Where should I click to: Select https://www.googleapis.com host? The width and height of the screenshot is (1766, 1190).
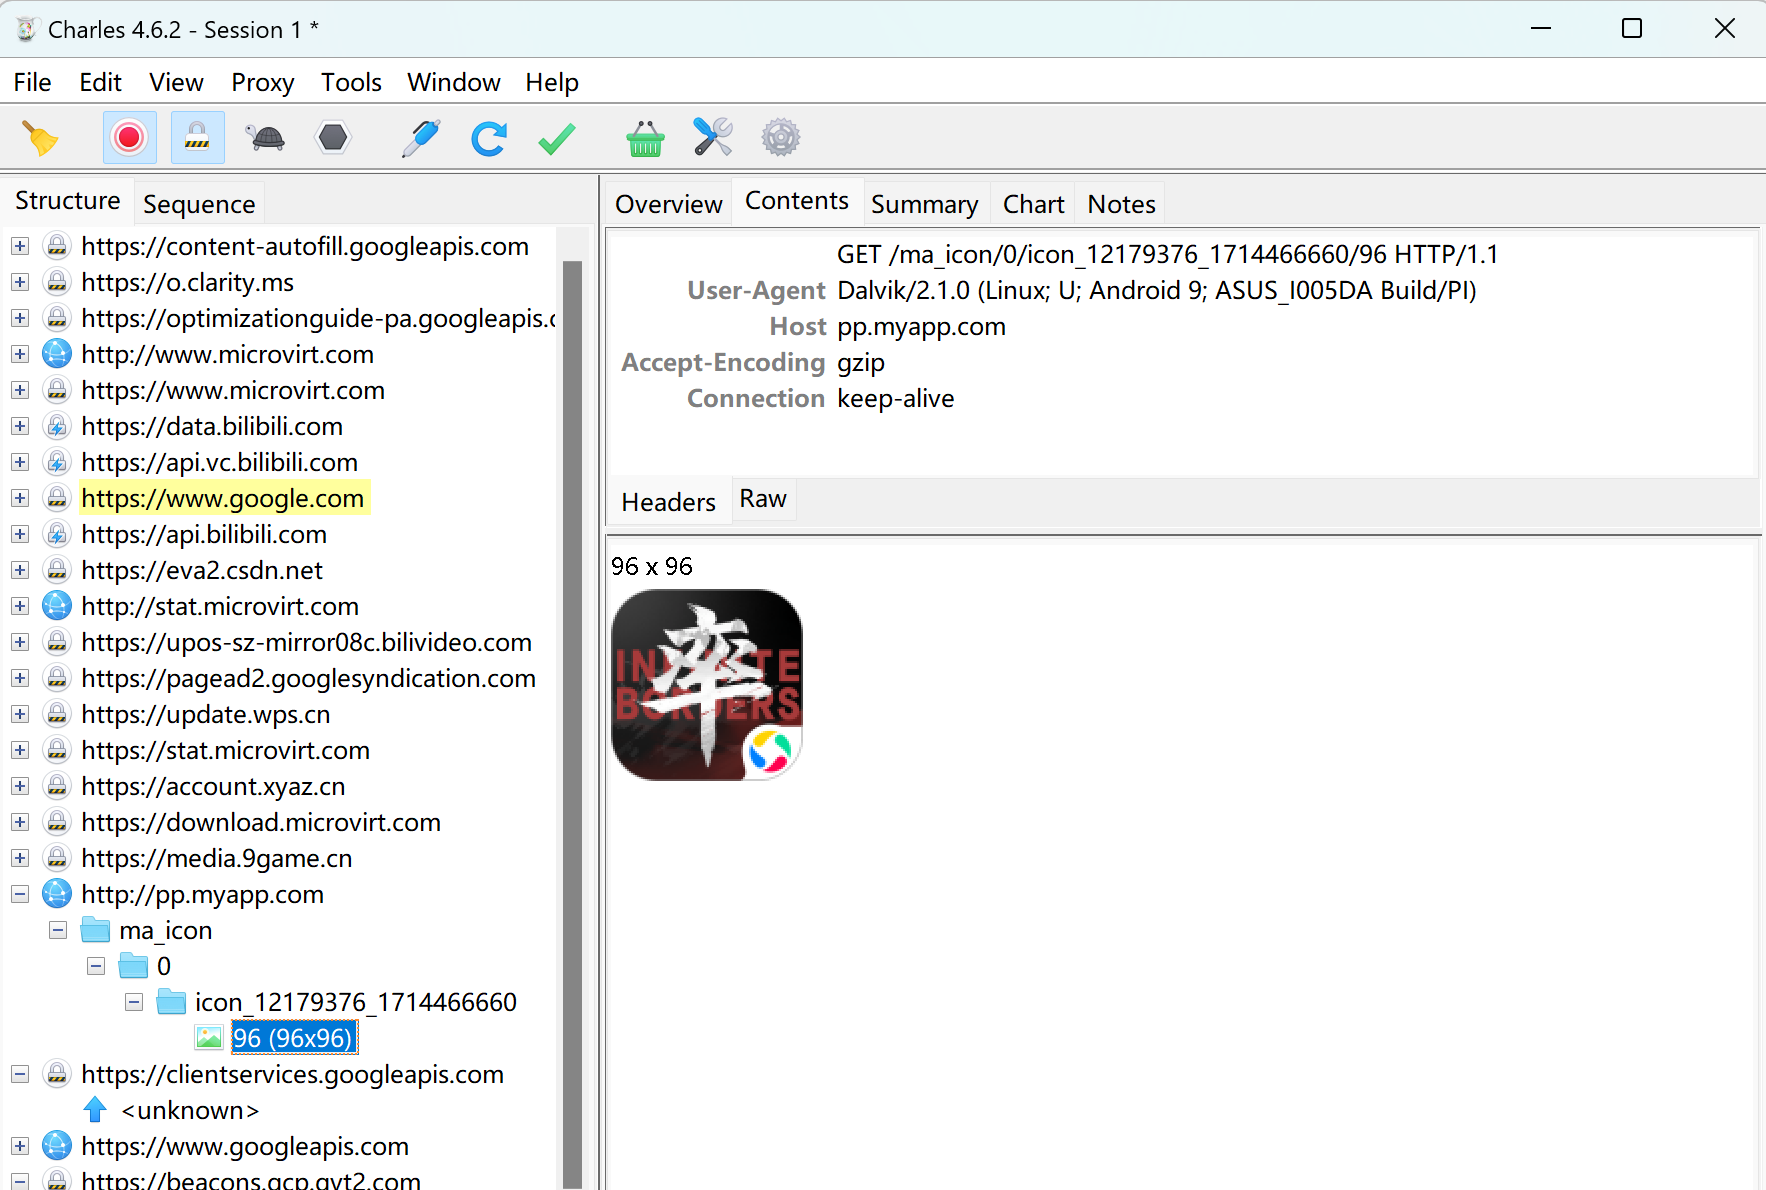245,1146
